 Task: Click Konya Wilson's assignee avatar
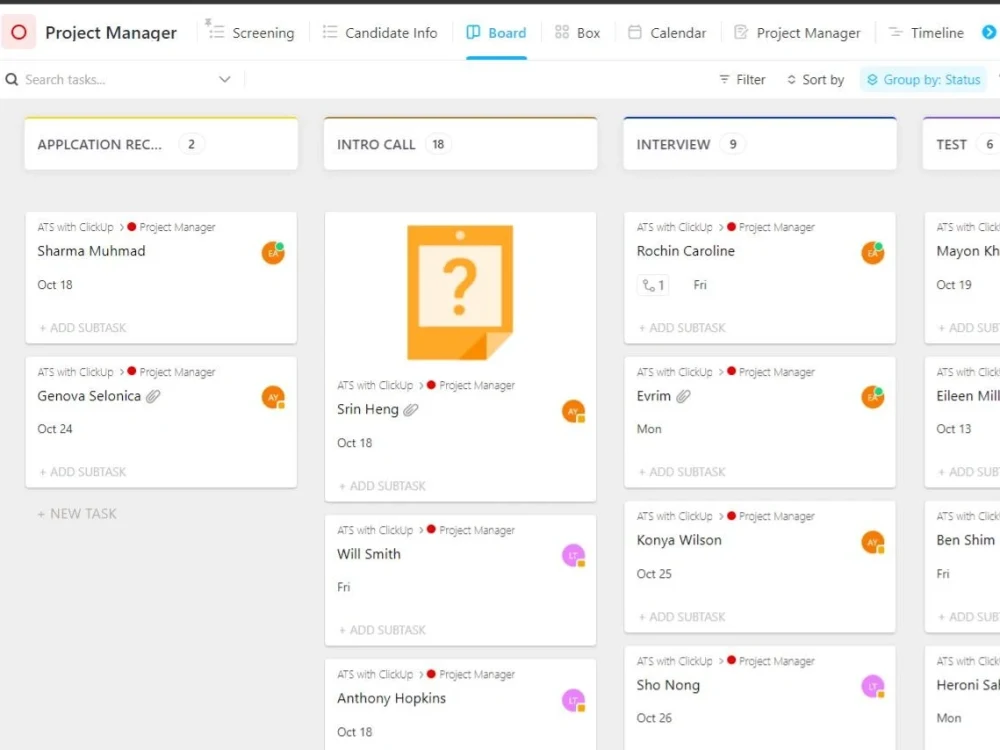(x=872, y=542)
